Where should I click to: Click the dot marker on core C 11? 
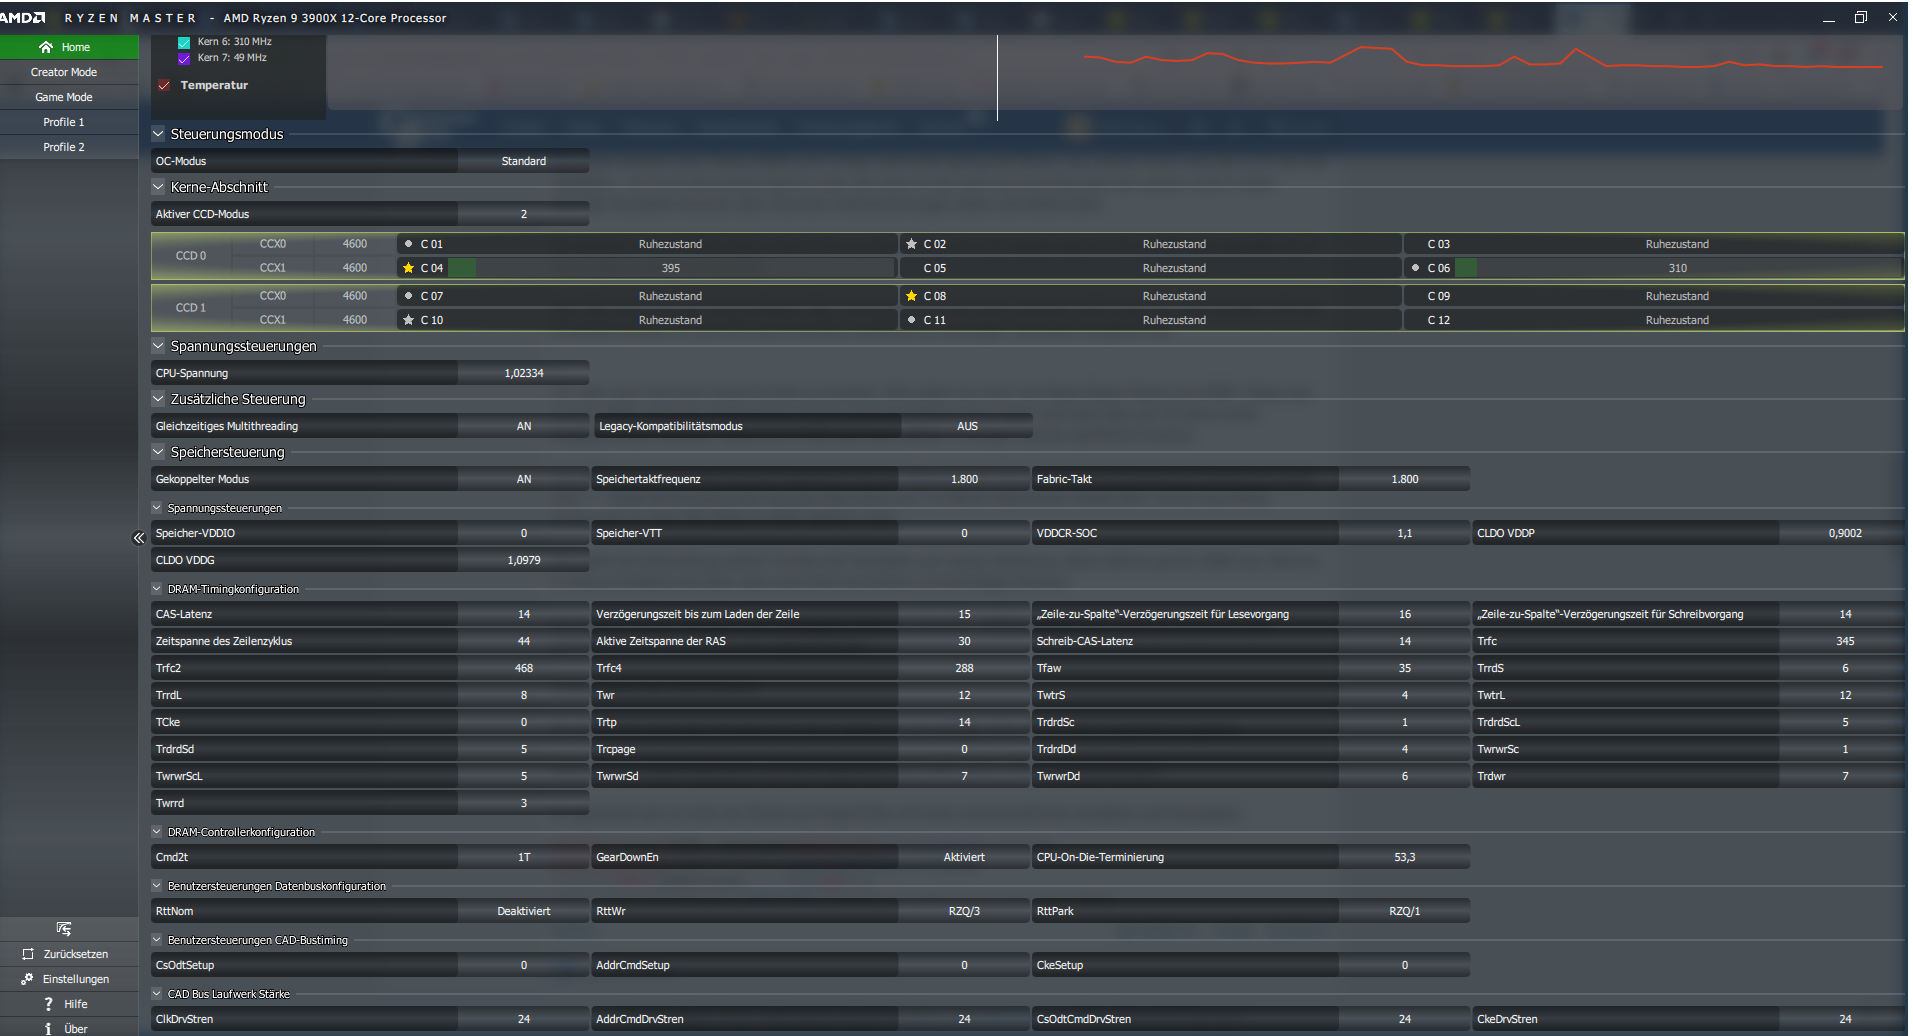click(911, 320)
